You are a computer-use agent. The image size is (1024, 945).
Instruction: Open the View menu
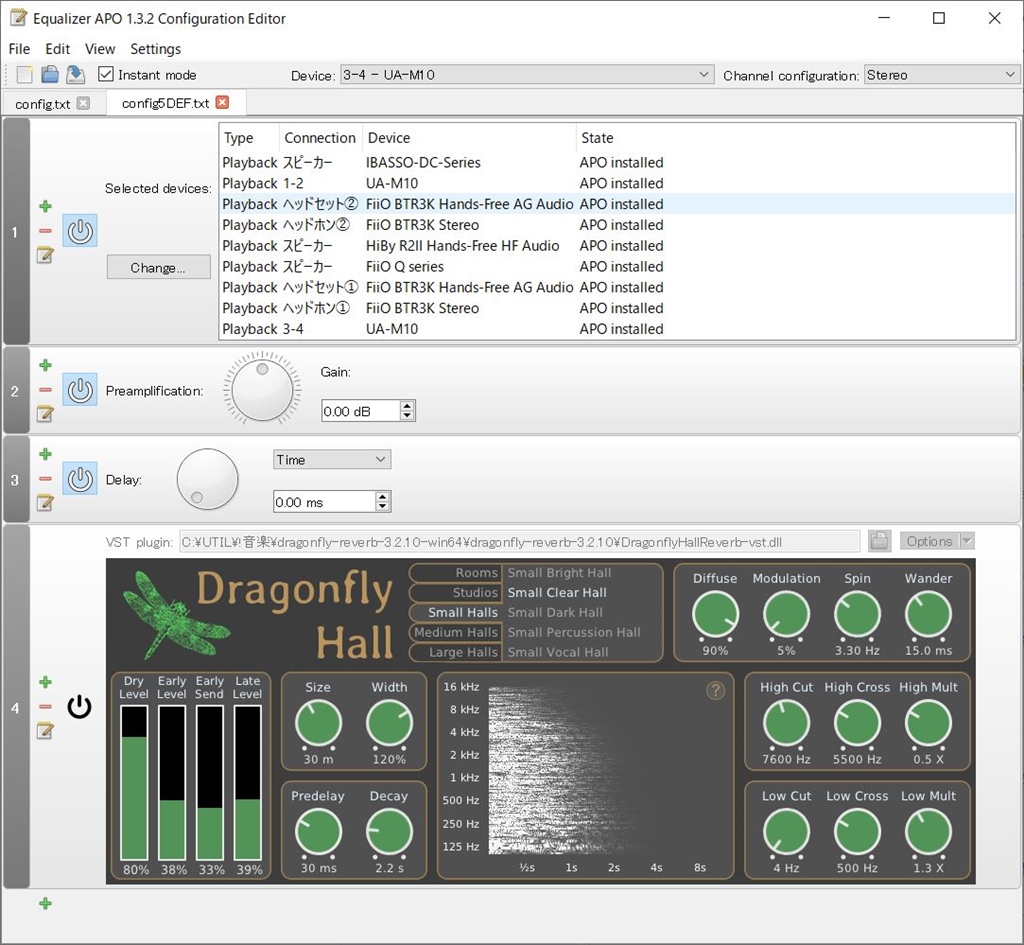click(100, 49)
